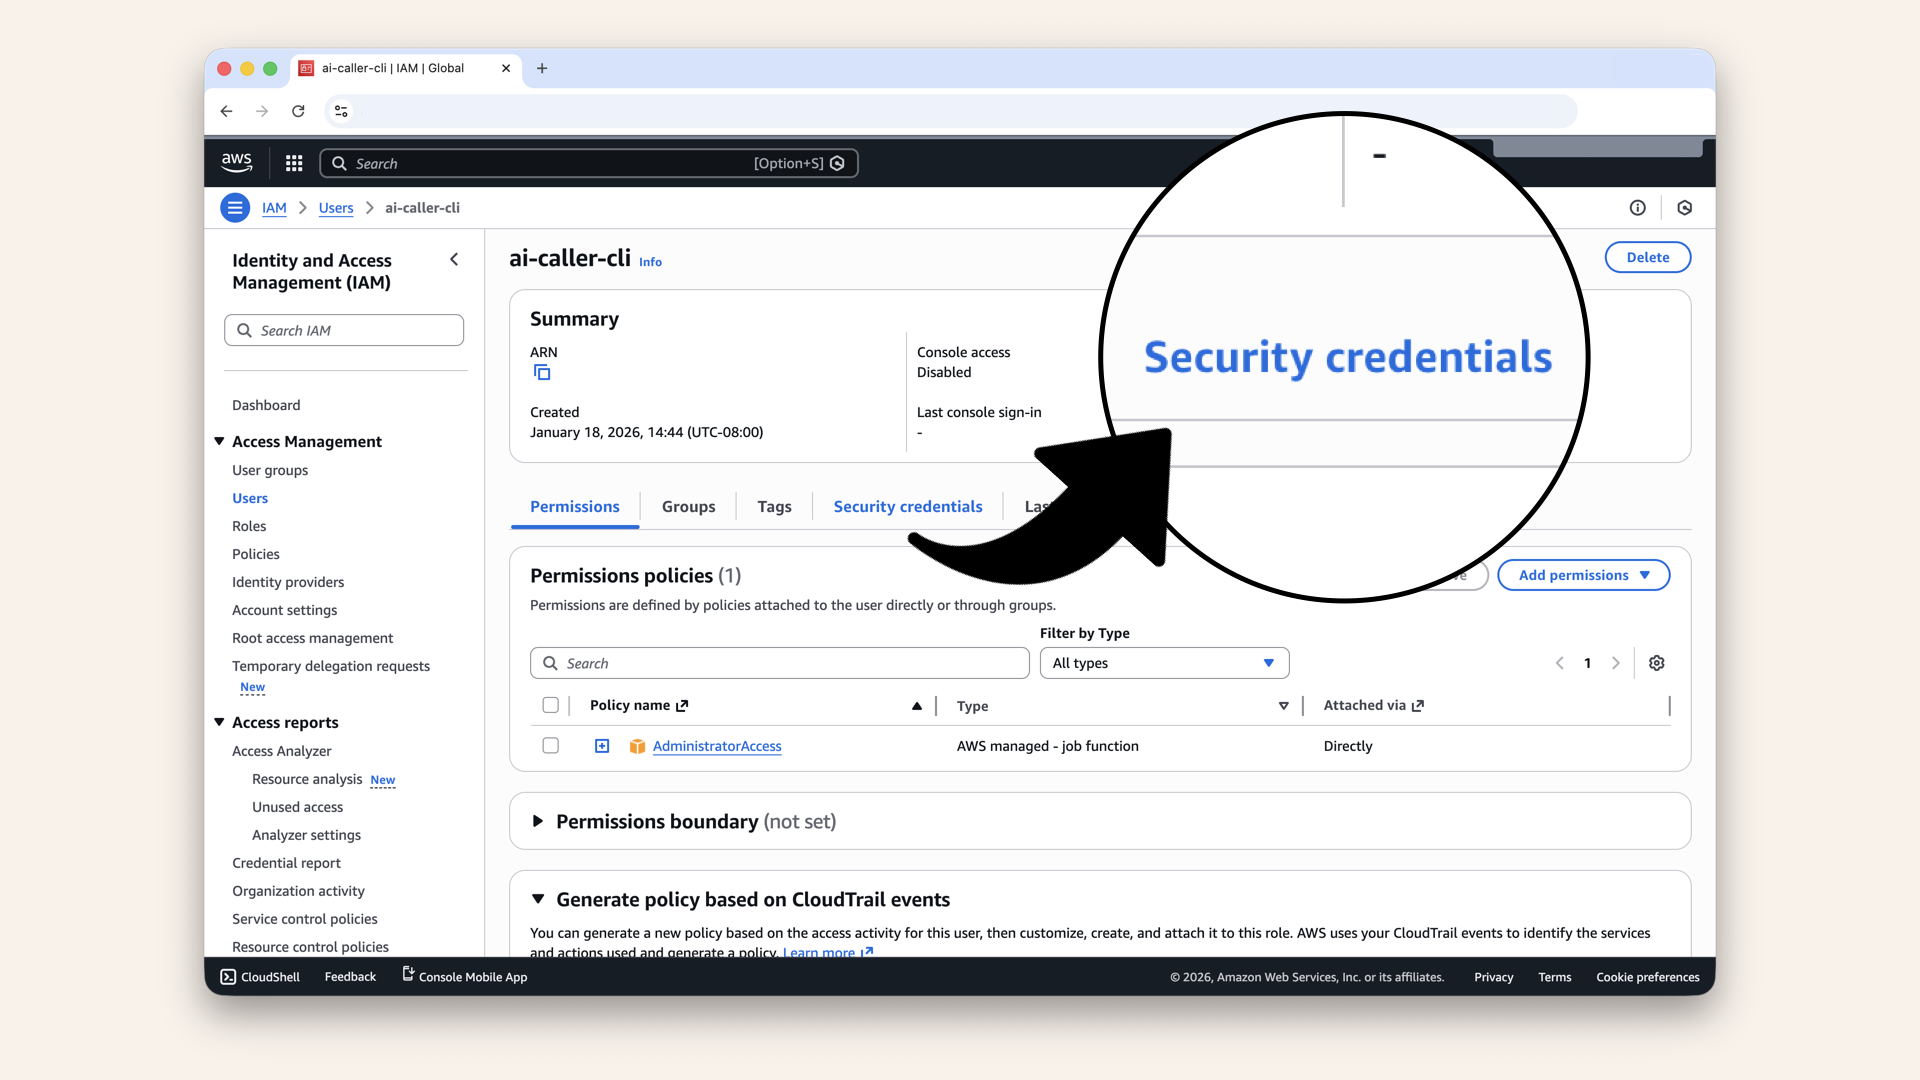Screen dimensions: 1920x1080
Task: Select the AdministratorAccess row checkbox
Action: tap(551, 745)
